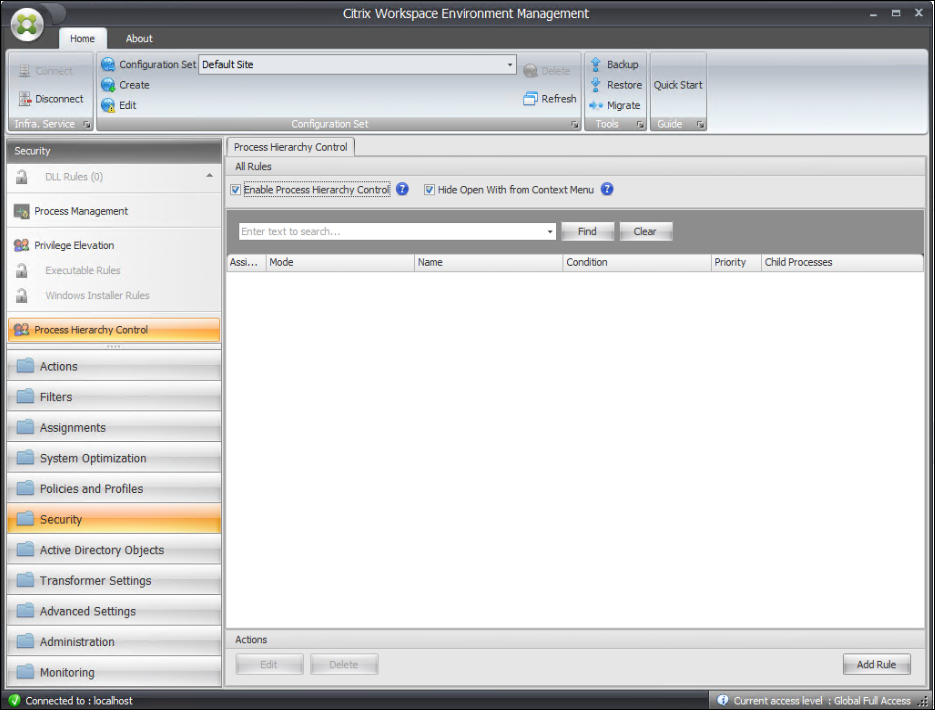Collapse the Security list with the up arrow

[x=209, y=175]
